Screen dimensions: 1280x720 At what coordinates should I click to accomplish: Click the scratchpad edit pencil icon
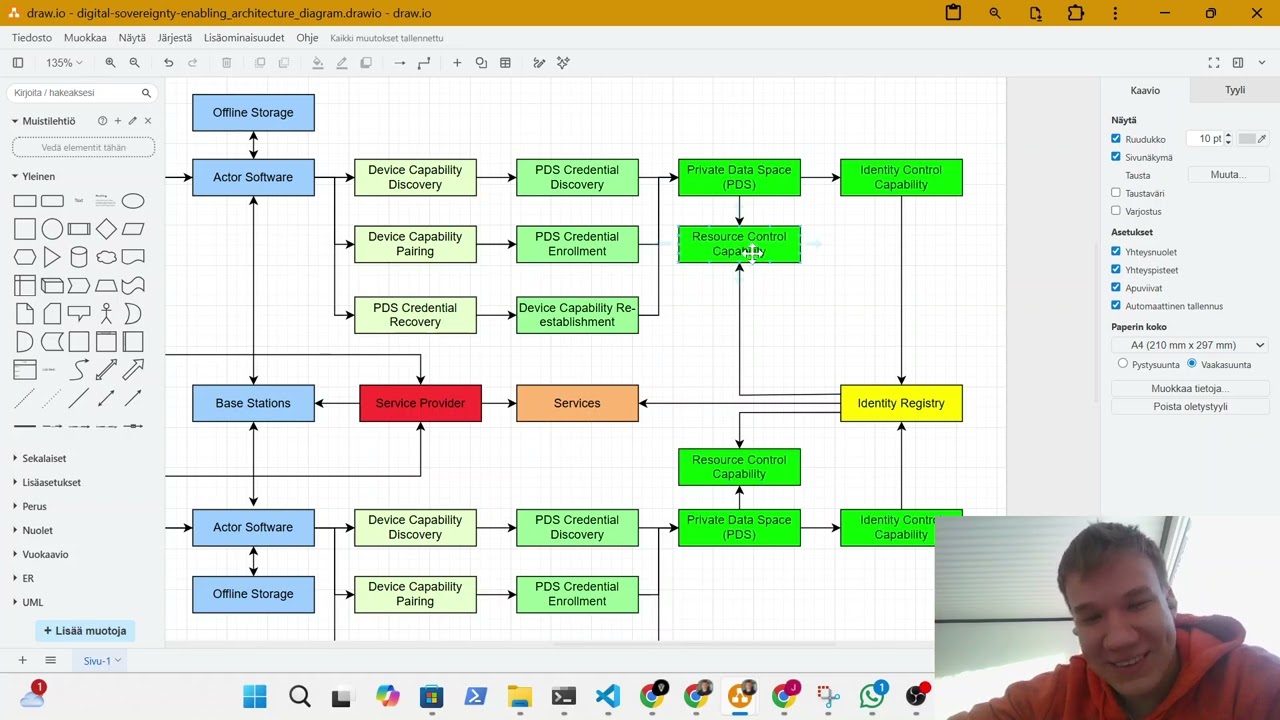(x=132, y=121)
